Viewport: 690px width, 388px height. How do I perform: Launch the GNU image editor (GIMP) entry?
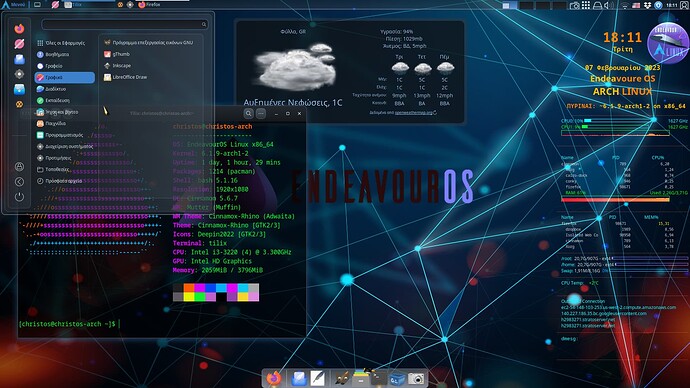(150, 43)
